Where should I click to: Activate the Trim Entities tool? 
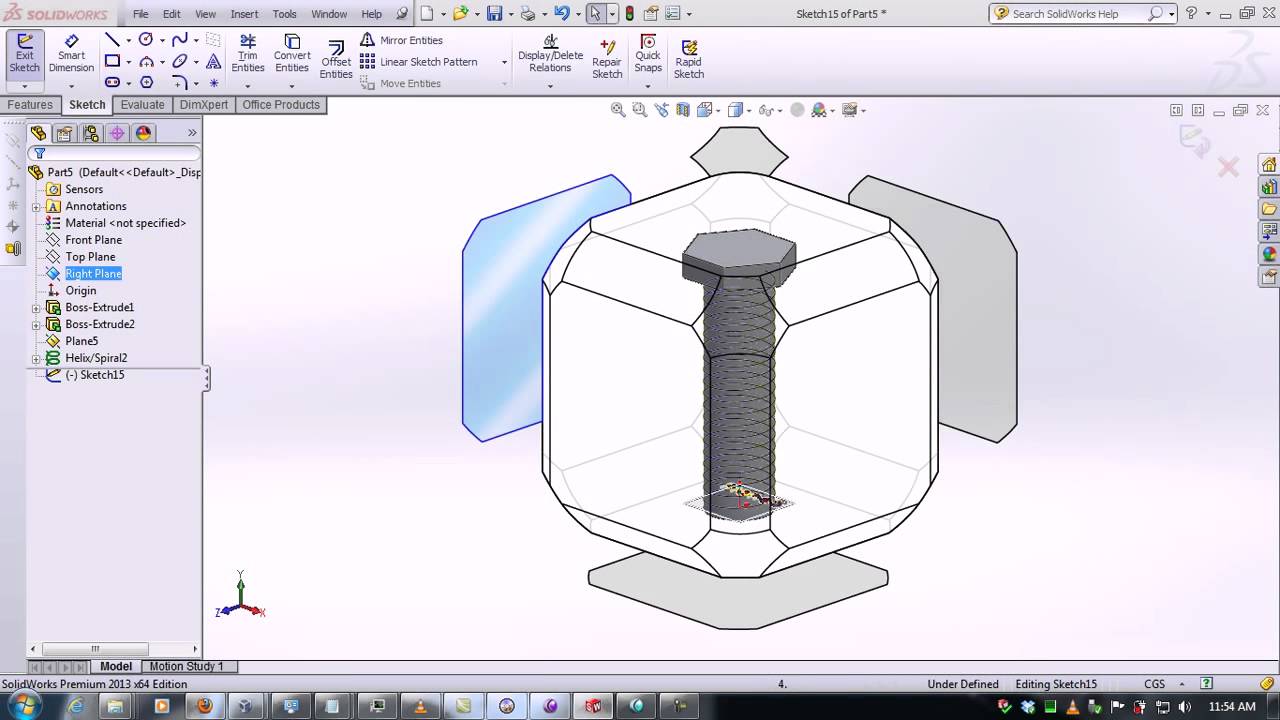[248, 54]
